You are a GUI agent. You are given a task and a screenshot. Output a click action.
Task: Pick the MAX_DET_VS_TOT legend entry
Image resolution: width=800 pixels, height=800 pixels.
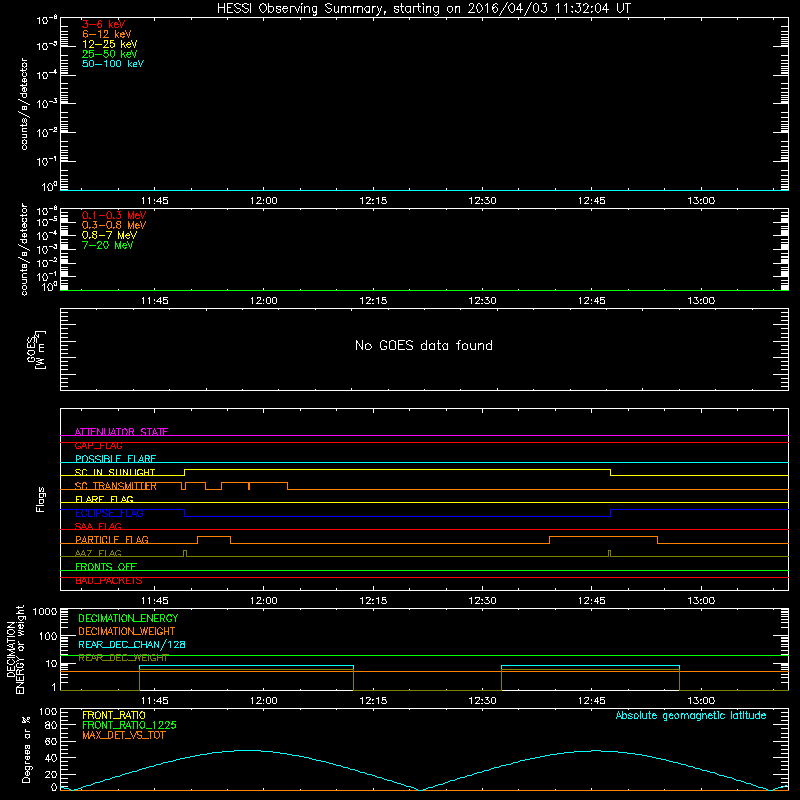pos(123,735)
